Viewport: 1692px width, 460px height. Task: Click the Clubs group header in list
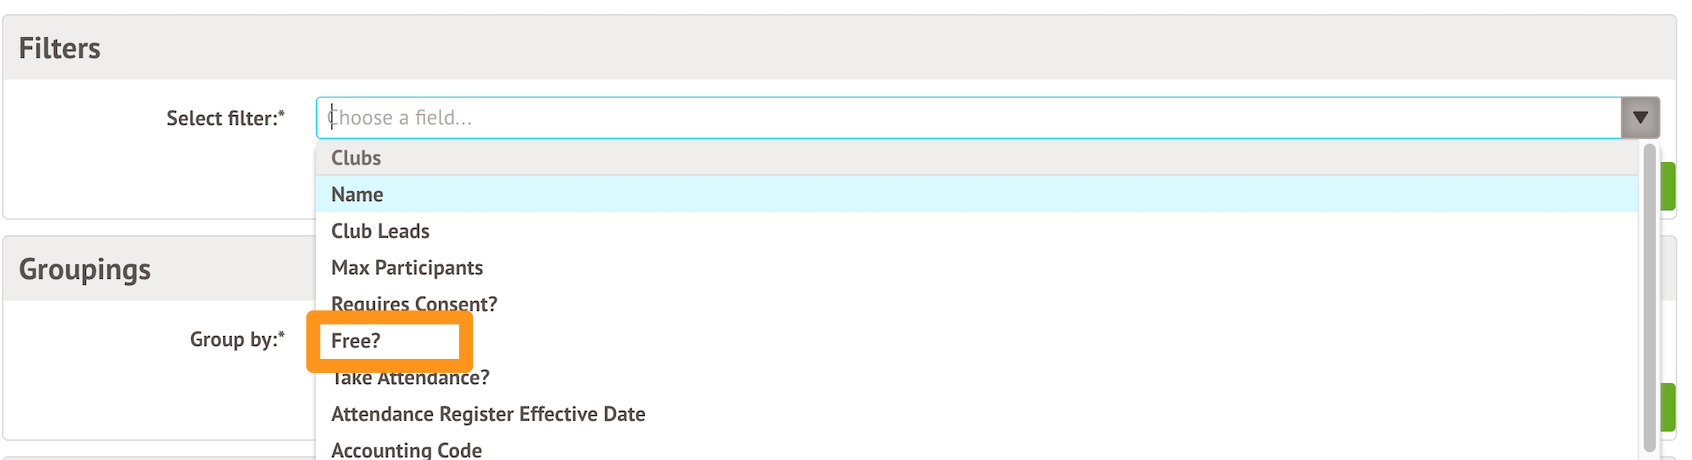(x=356, y=158)
